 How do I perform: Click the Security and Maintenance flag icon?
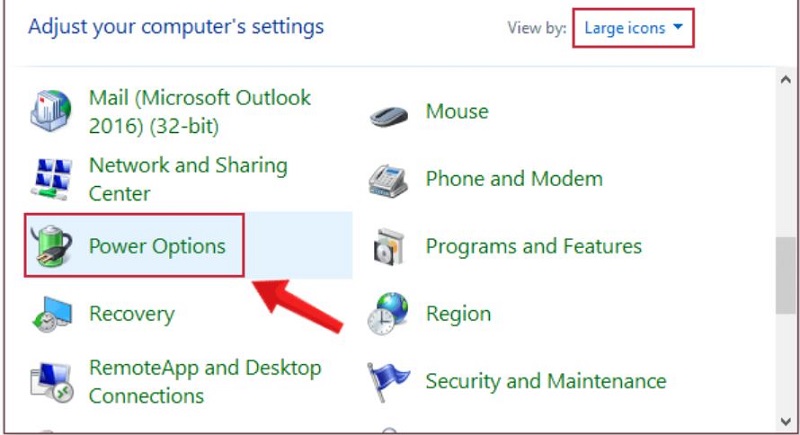click(x=388, y=381)
